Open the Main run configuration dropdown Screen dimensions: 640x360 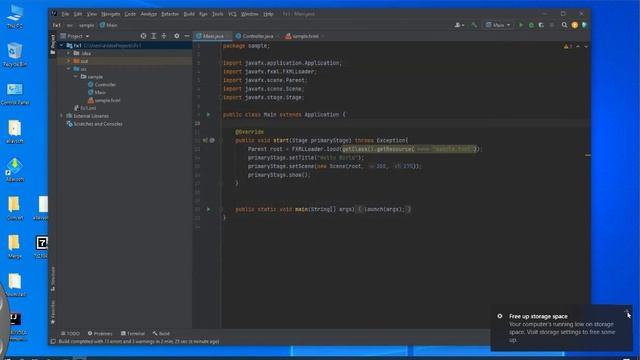click(498, 25)
